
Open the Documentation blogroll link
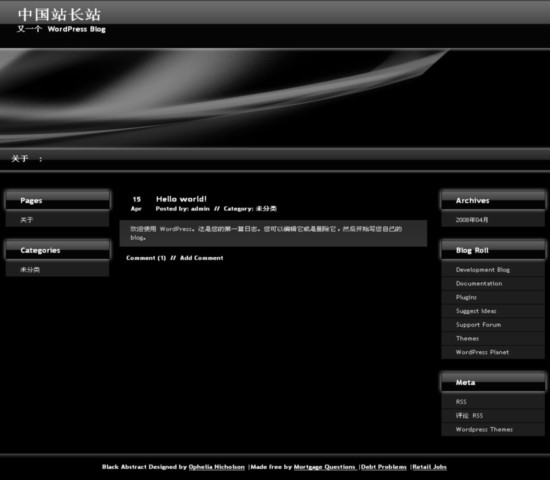[479, 284]
